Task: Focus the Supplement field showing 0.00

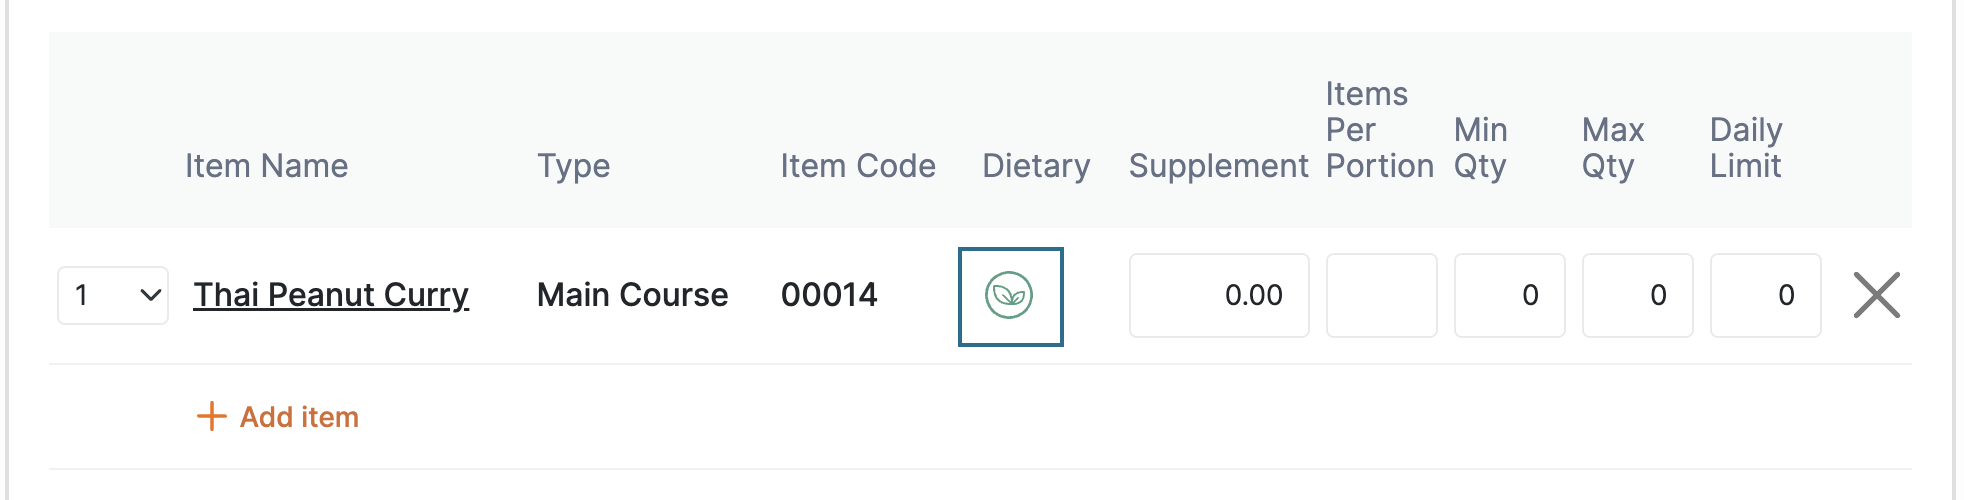Action: pyautogui.click(x=1219, y=295)
